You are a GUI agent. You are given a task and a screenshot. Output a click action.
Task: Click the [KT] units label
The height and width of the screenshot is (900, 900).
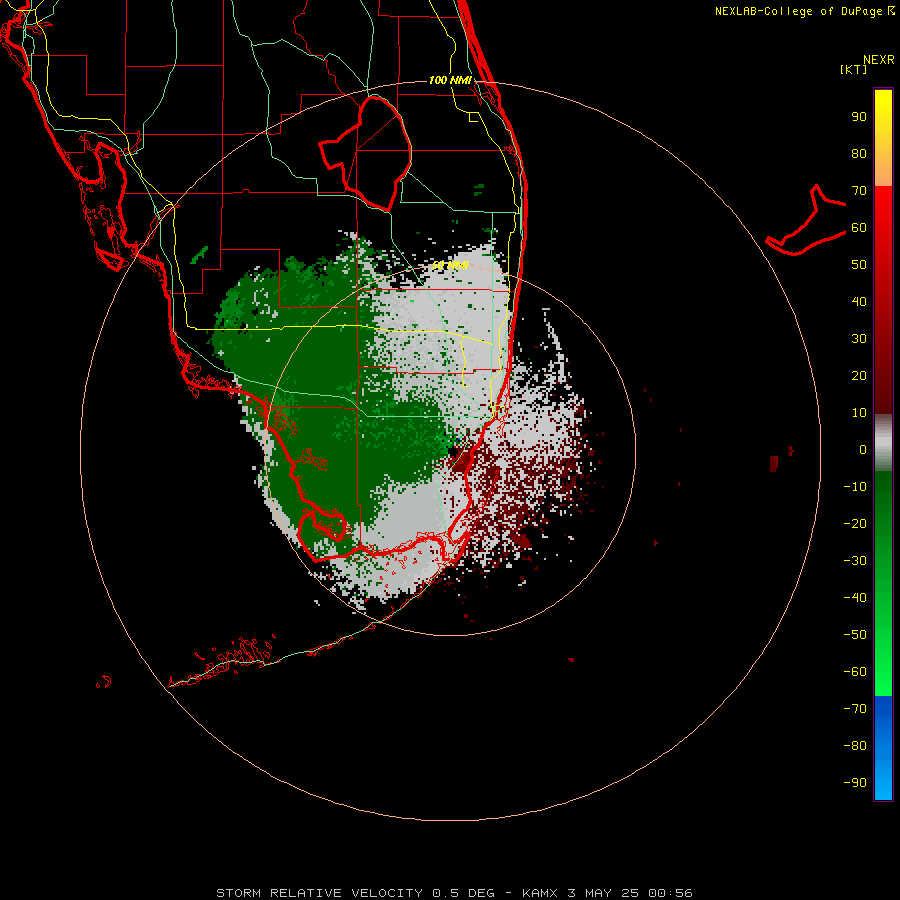(854, 69)
